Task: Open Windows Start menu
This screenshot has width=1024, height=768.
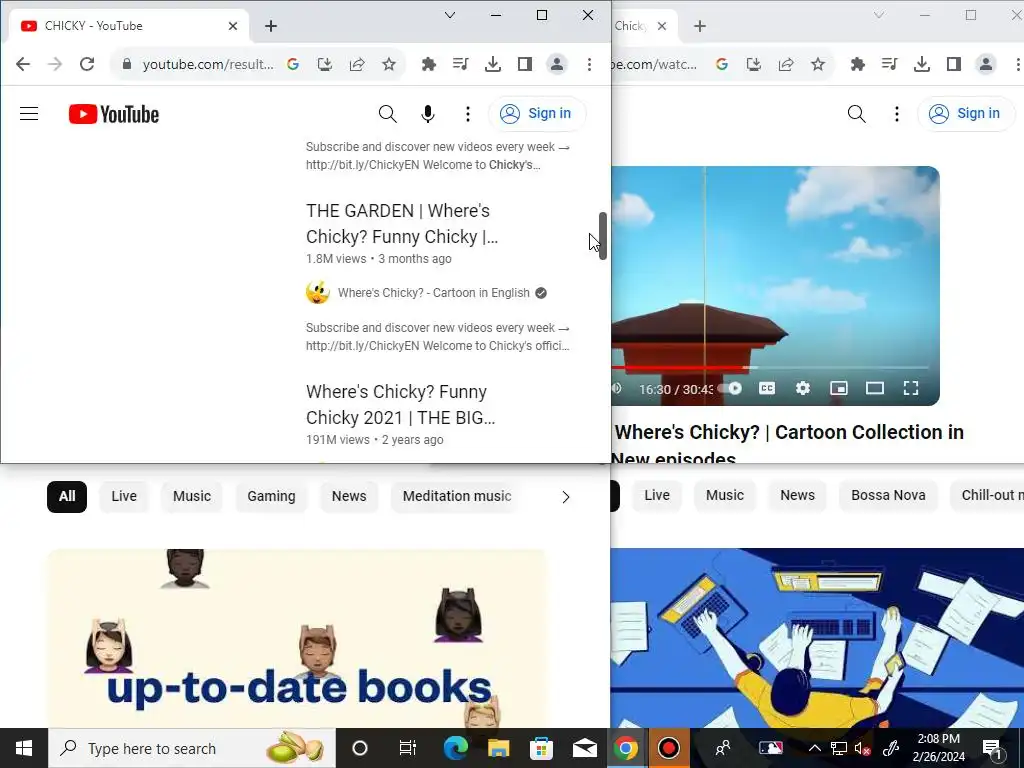Action: click(x=24, y=748)
